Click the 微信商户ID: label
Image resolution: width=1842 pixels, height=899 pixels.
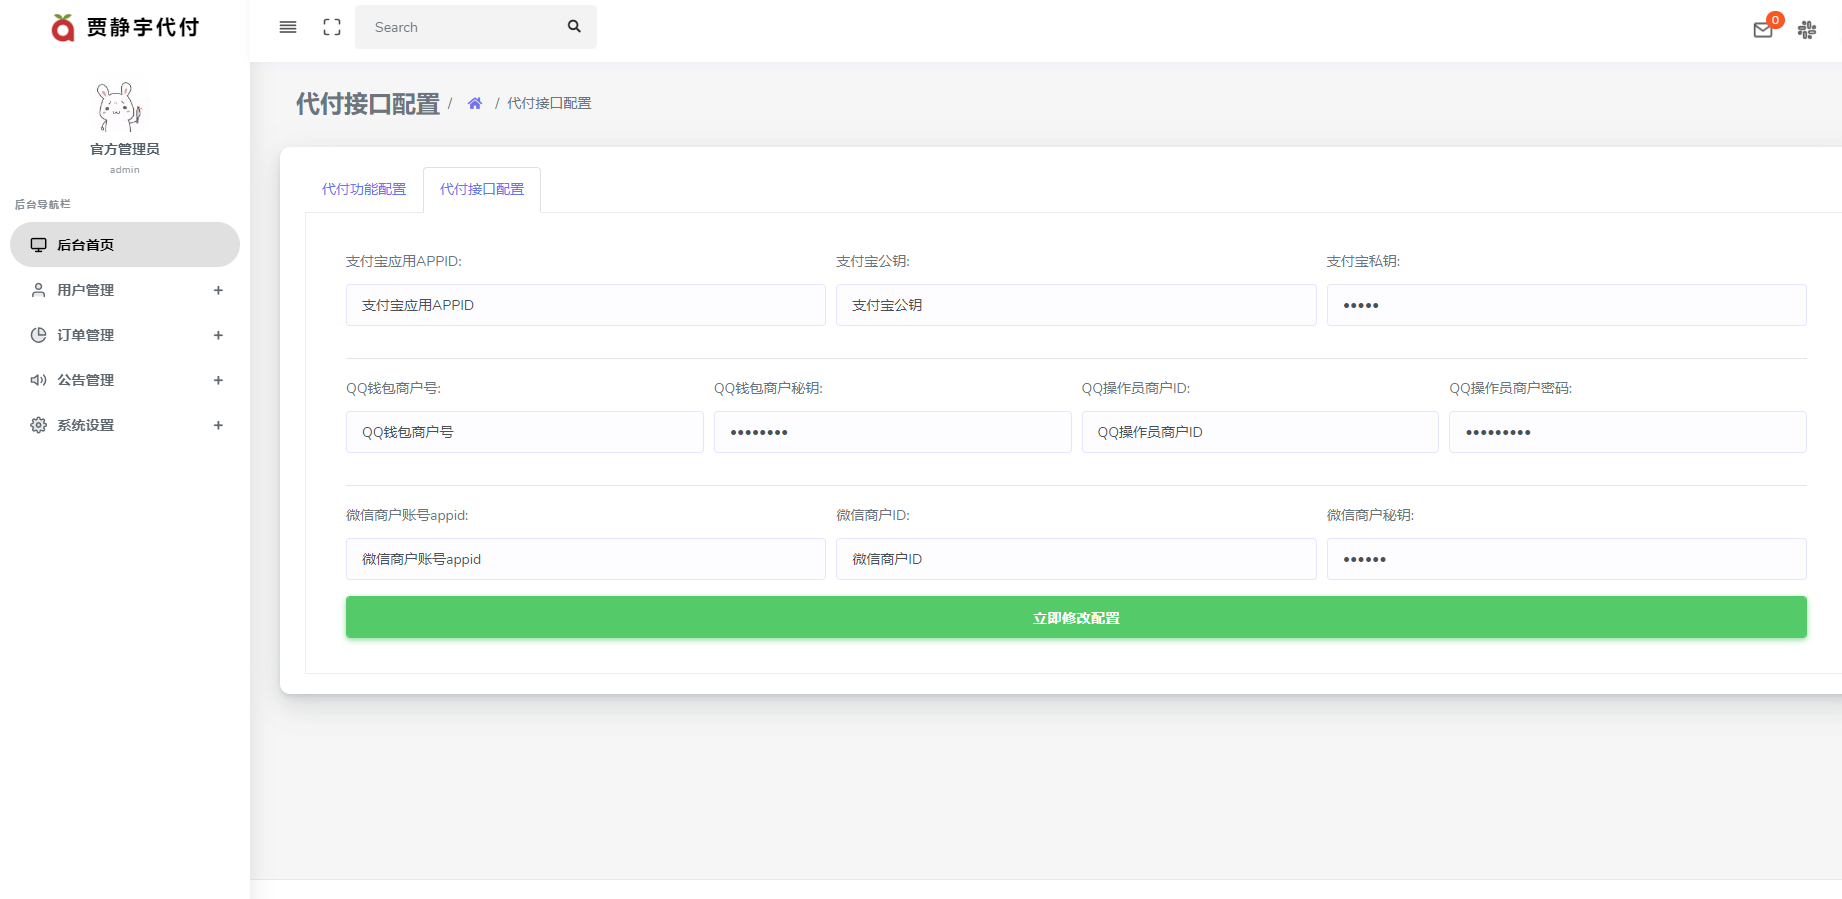[873, 515]
